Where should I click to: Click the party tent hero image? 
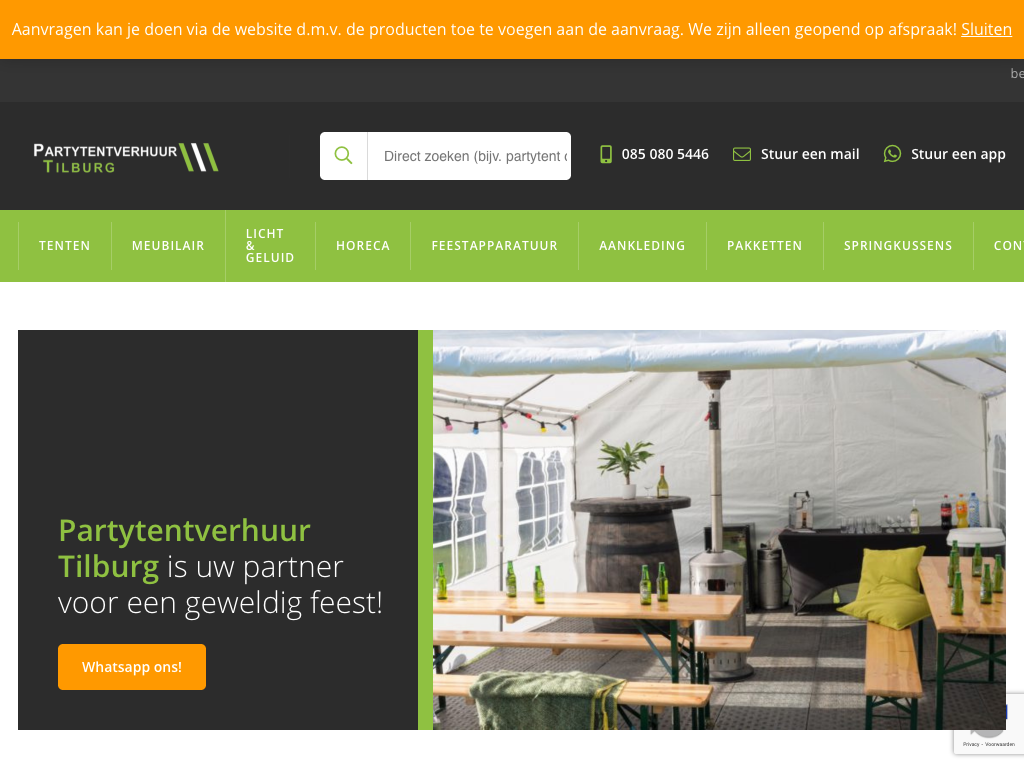pos(719,530)
